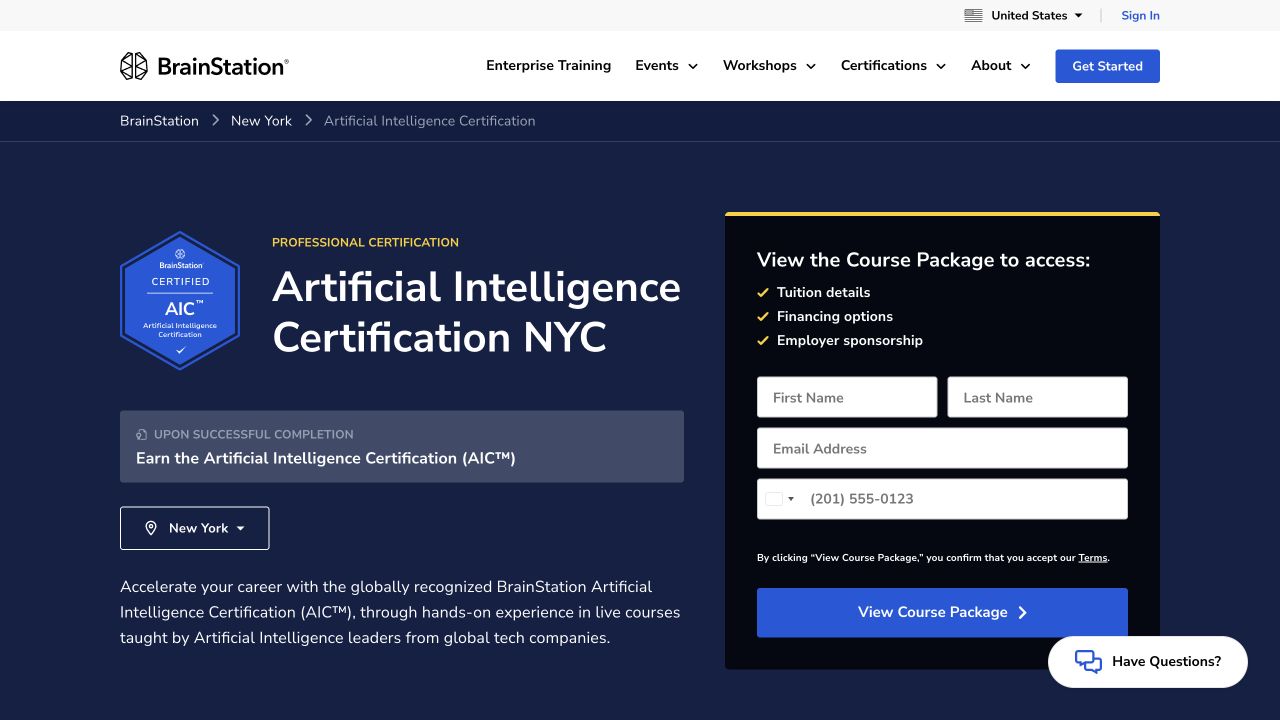Click the Earn the Artificial Intelligence Certification text
Viewport: 1280px width, 720px height.
click(x=326, y=458)
